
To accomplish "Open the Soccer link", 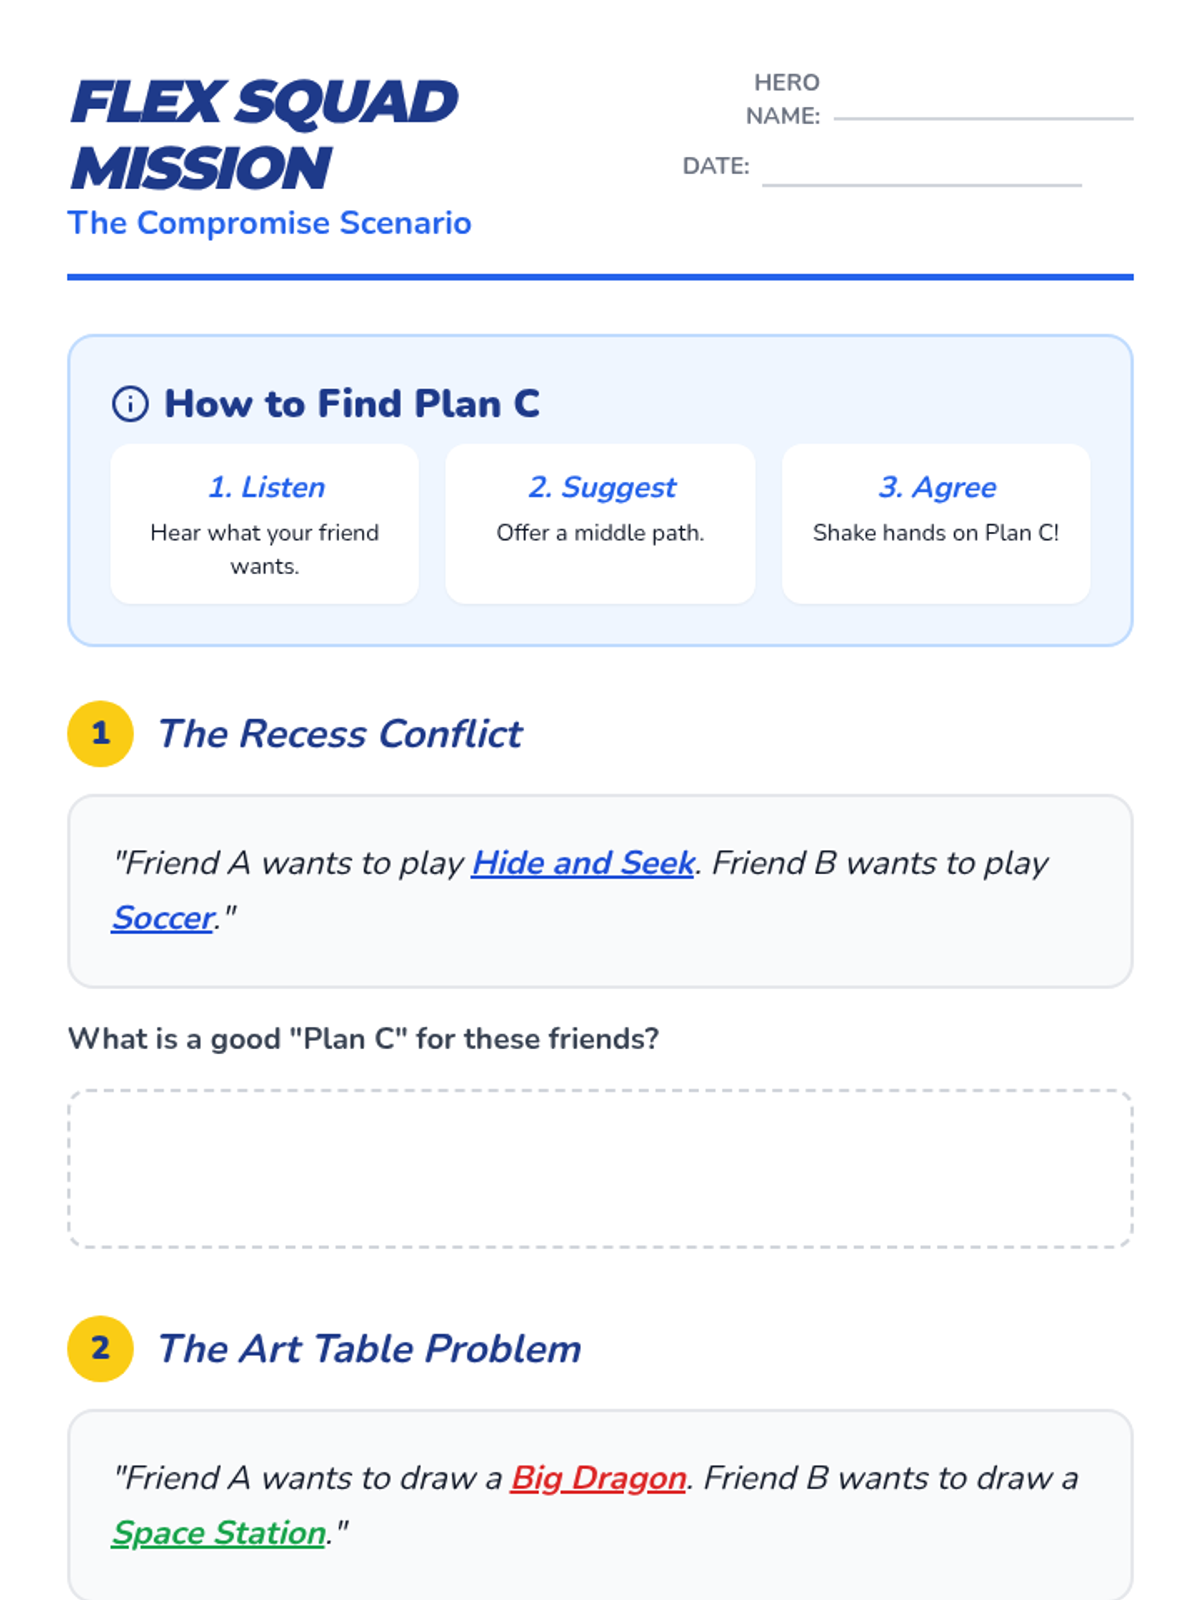I will tap(163, 918).
